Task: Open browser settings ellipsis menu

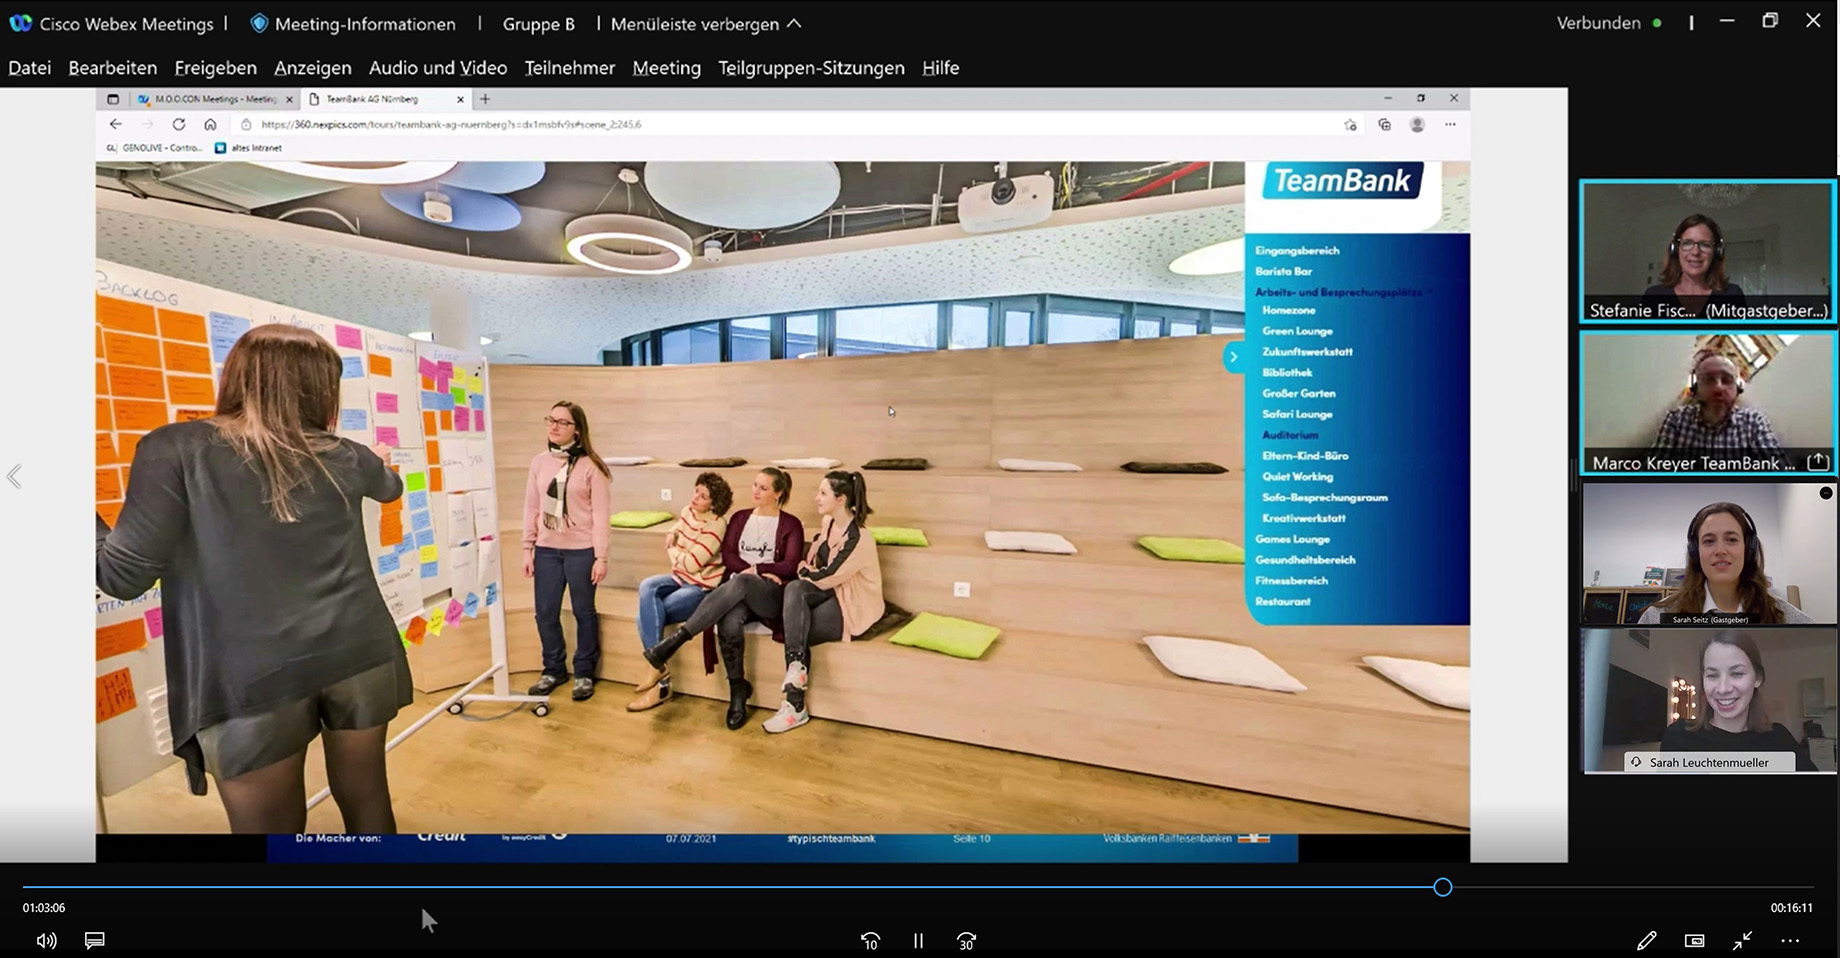Action: click(x=1450, y=125)
